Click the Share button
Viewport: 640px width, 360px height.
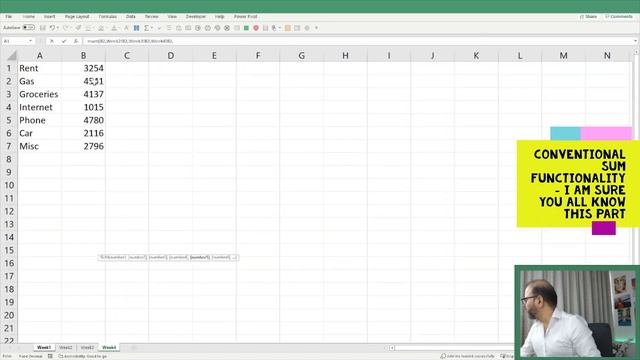[x=589, y=17]
